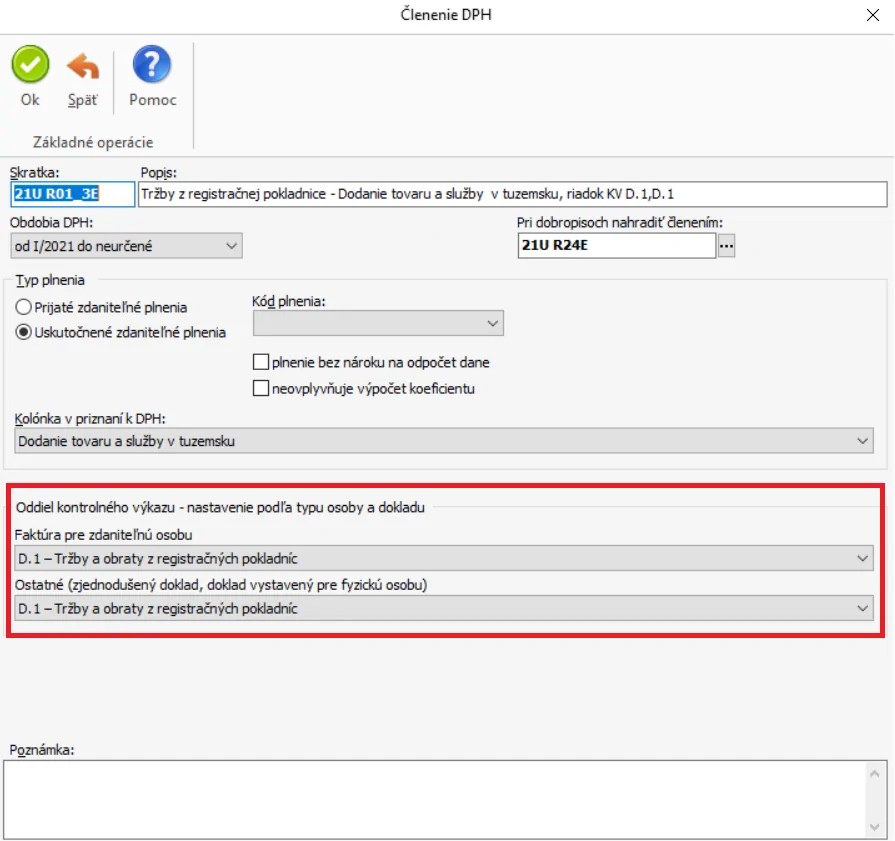Click inside the Poznámka text area
Image resolution: width=895 pixels, height=841 pixels.
pyautogui.click(x=435, y=799)
